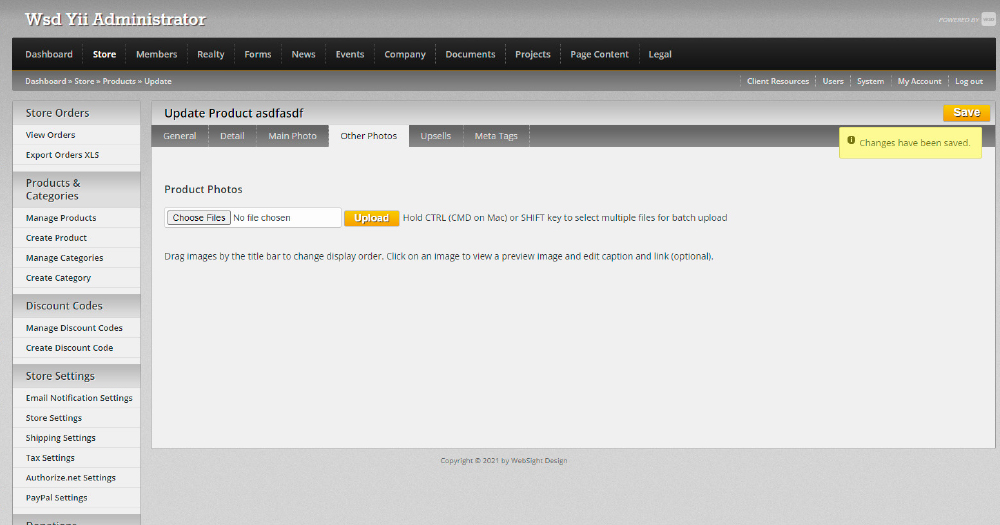1000x525 pixels.
Task: Open the Dashboard menu item
Action: [x=49, y=54]
